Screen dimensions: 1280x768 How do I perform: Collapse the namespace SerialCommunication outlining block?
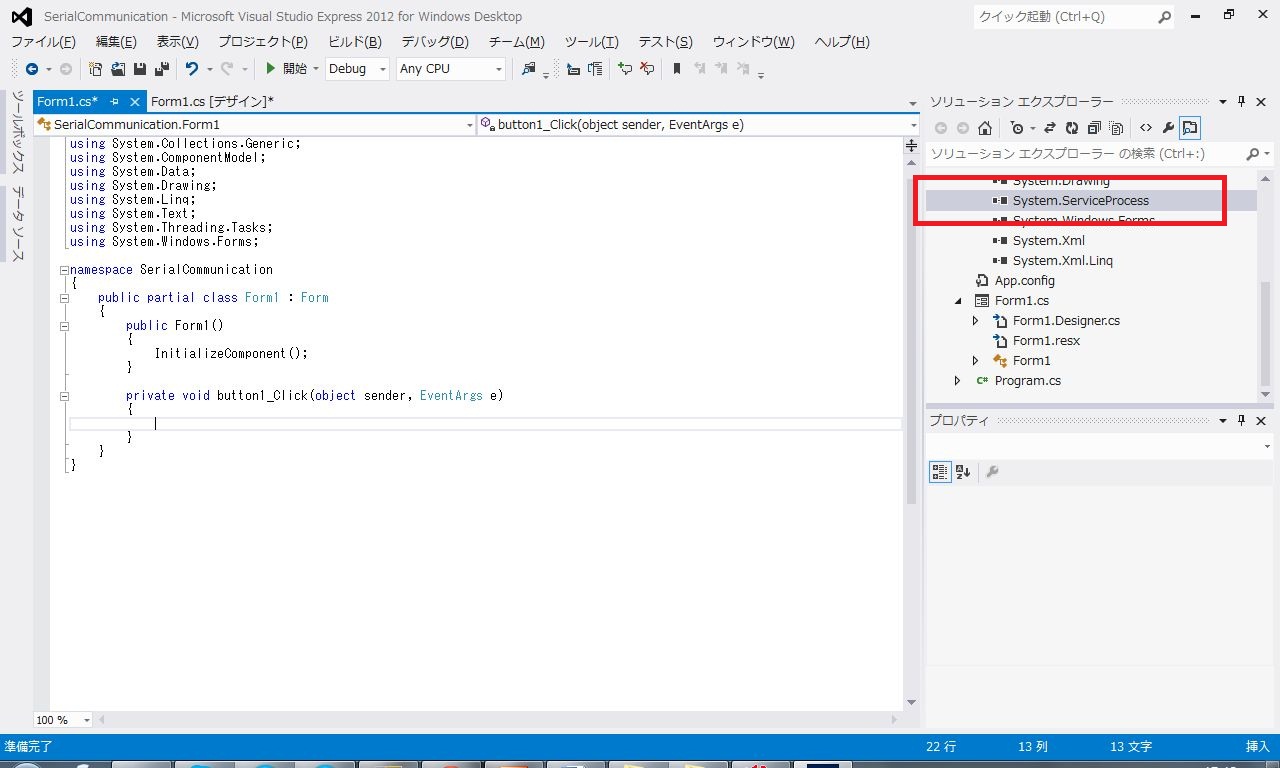point(64,270)
